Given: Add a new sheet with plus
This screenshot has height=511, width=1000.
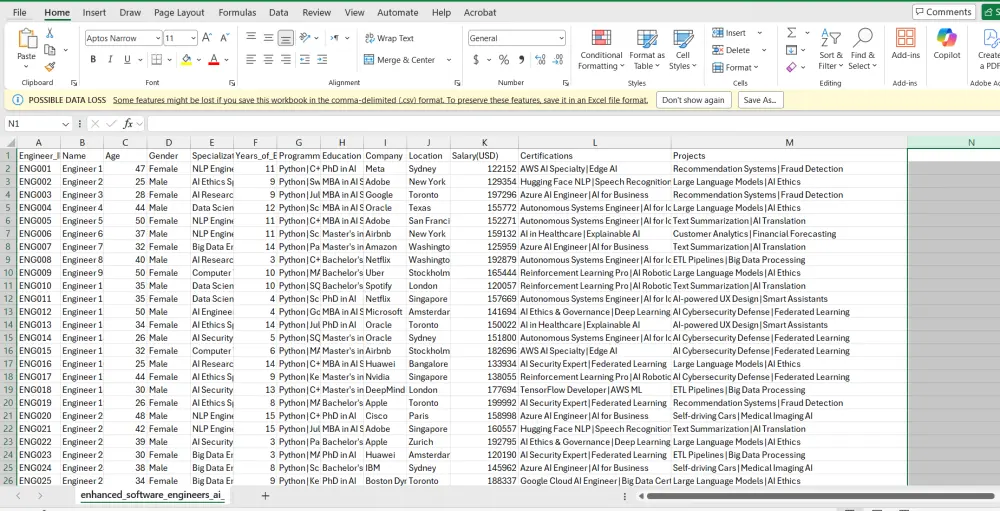Looking at the screenshot, I should point(265,496).
